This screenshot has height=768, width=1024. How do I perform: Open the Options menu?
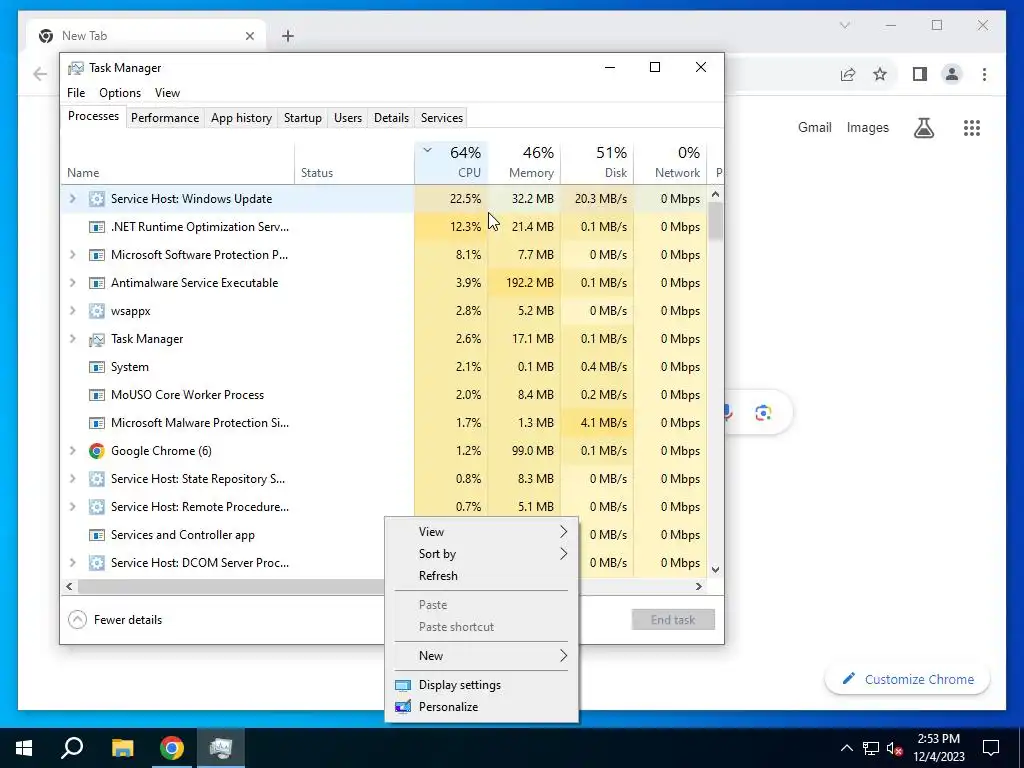click(120, 93)
